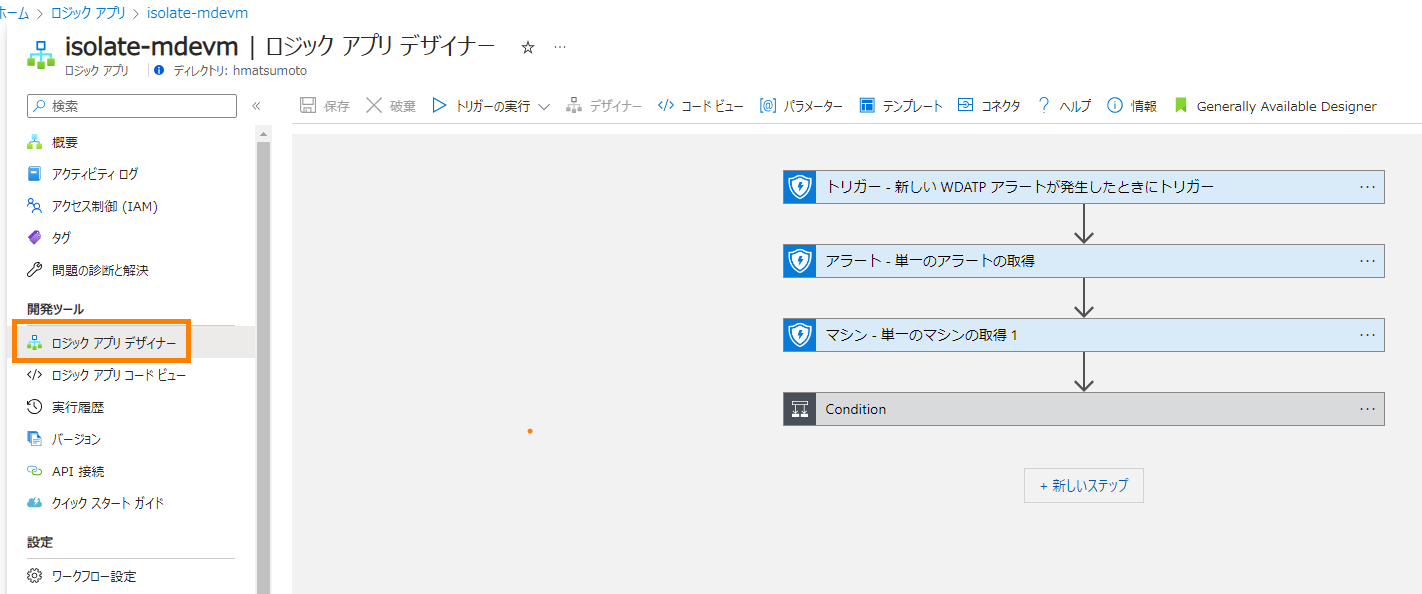Focus the 検索 search box

coord(132,106)
